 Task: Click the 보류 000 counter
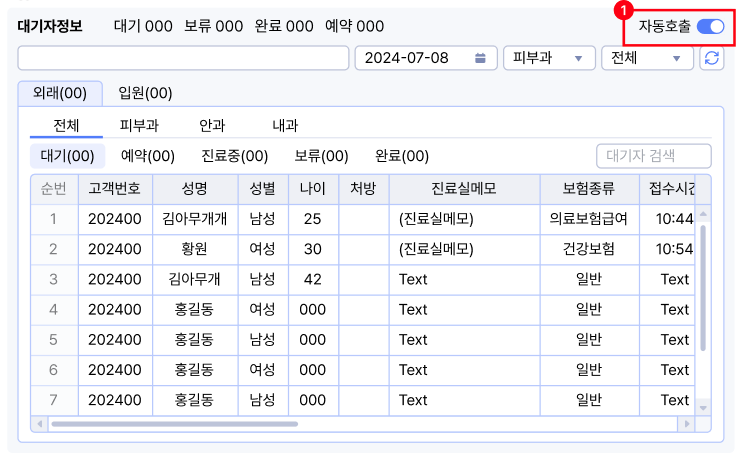tap(213, 26)
